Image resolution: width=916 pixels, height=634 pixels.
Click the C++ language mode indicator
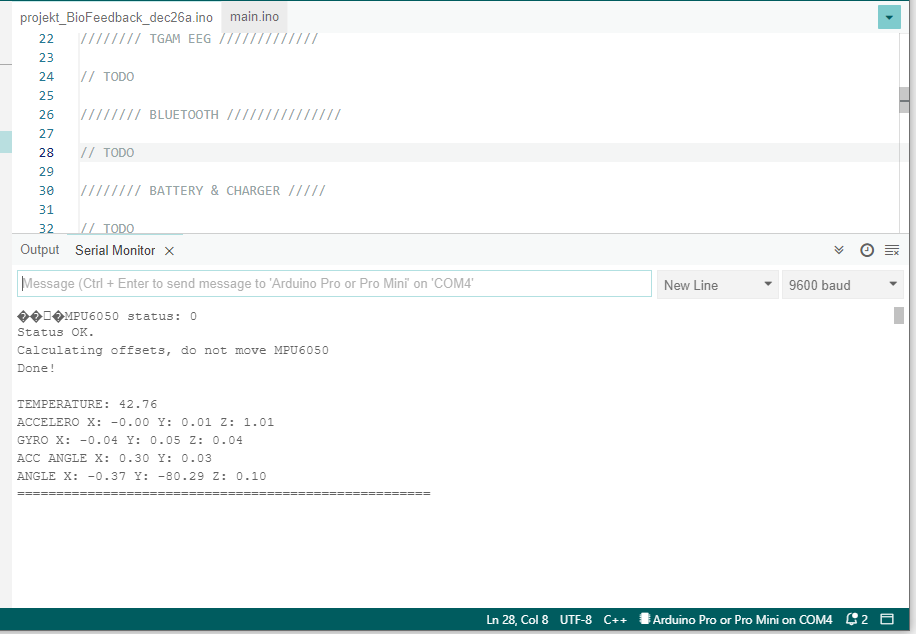(615, 620)
